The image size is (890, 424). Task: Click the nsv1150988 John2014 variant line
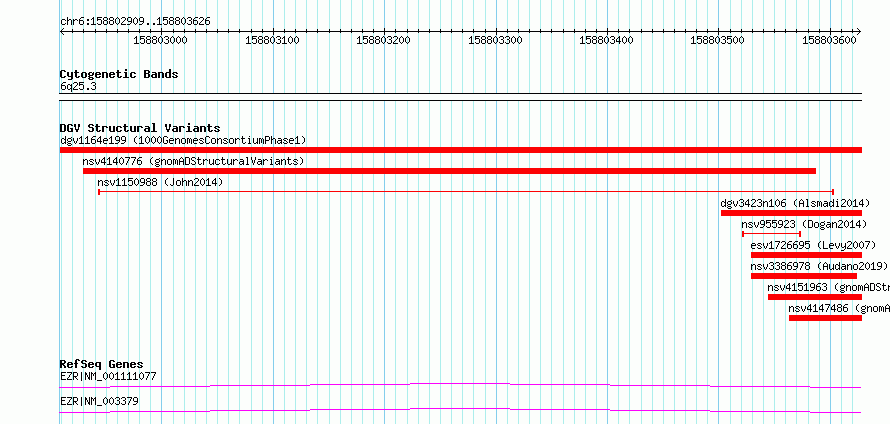[466, 192]
